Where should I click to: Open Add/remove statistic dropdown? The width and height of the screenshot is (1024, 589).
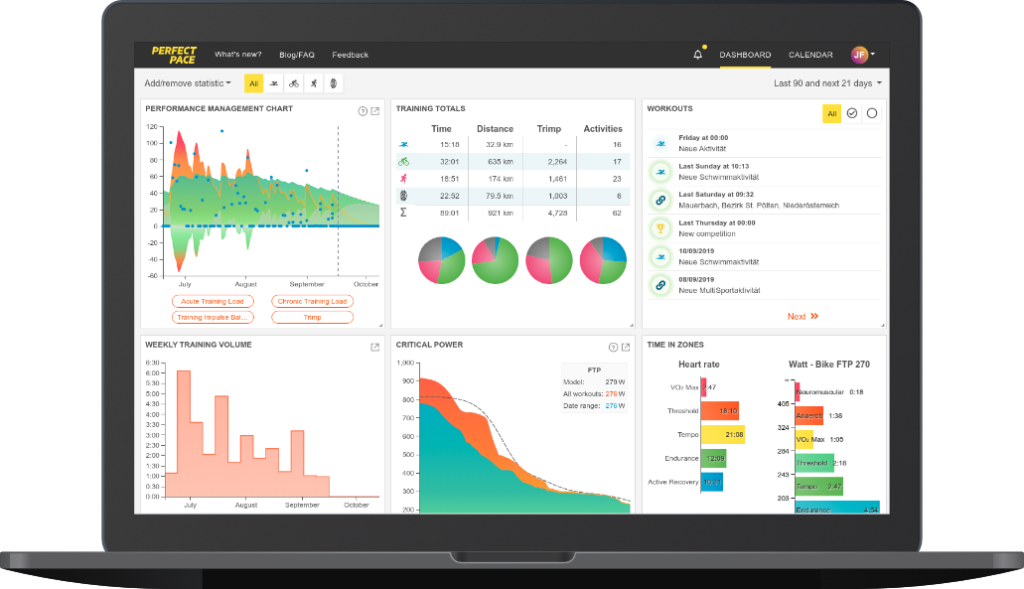188,84
